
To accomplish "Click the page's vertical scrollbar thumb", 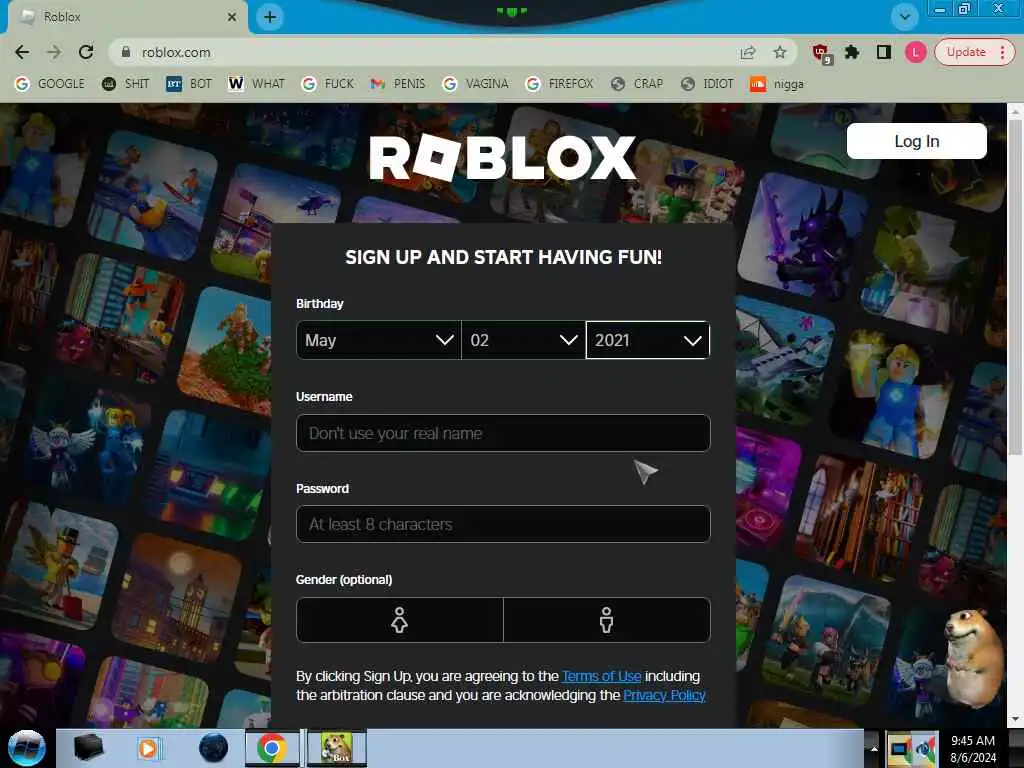I will (1015, 287).
